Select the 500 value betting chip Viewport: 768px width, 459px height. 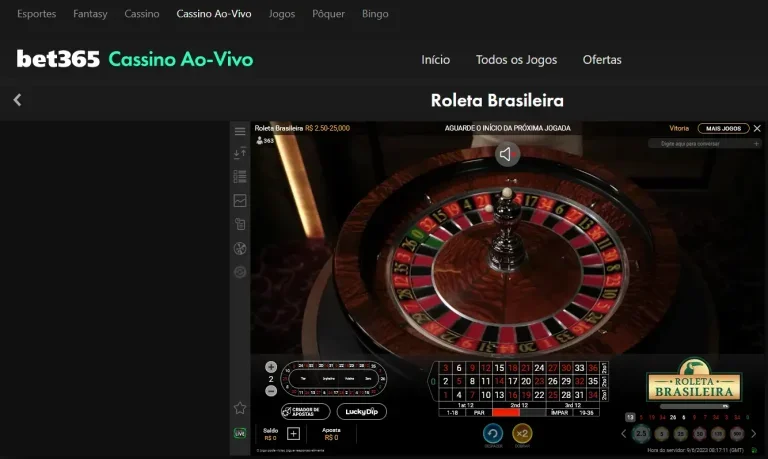point(737,434)
